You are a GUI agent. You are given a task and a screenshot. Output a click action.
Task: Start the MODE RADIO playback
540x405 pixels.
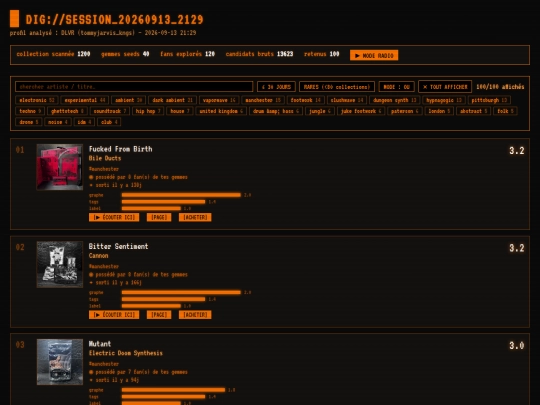[x=374, y=55]
